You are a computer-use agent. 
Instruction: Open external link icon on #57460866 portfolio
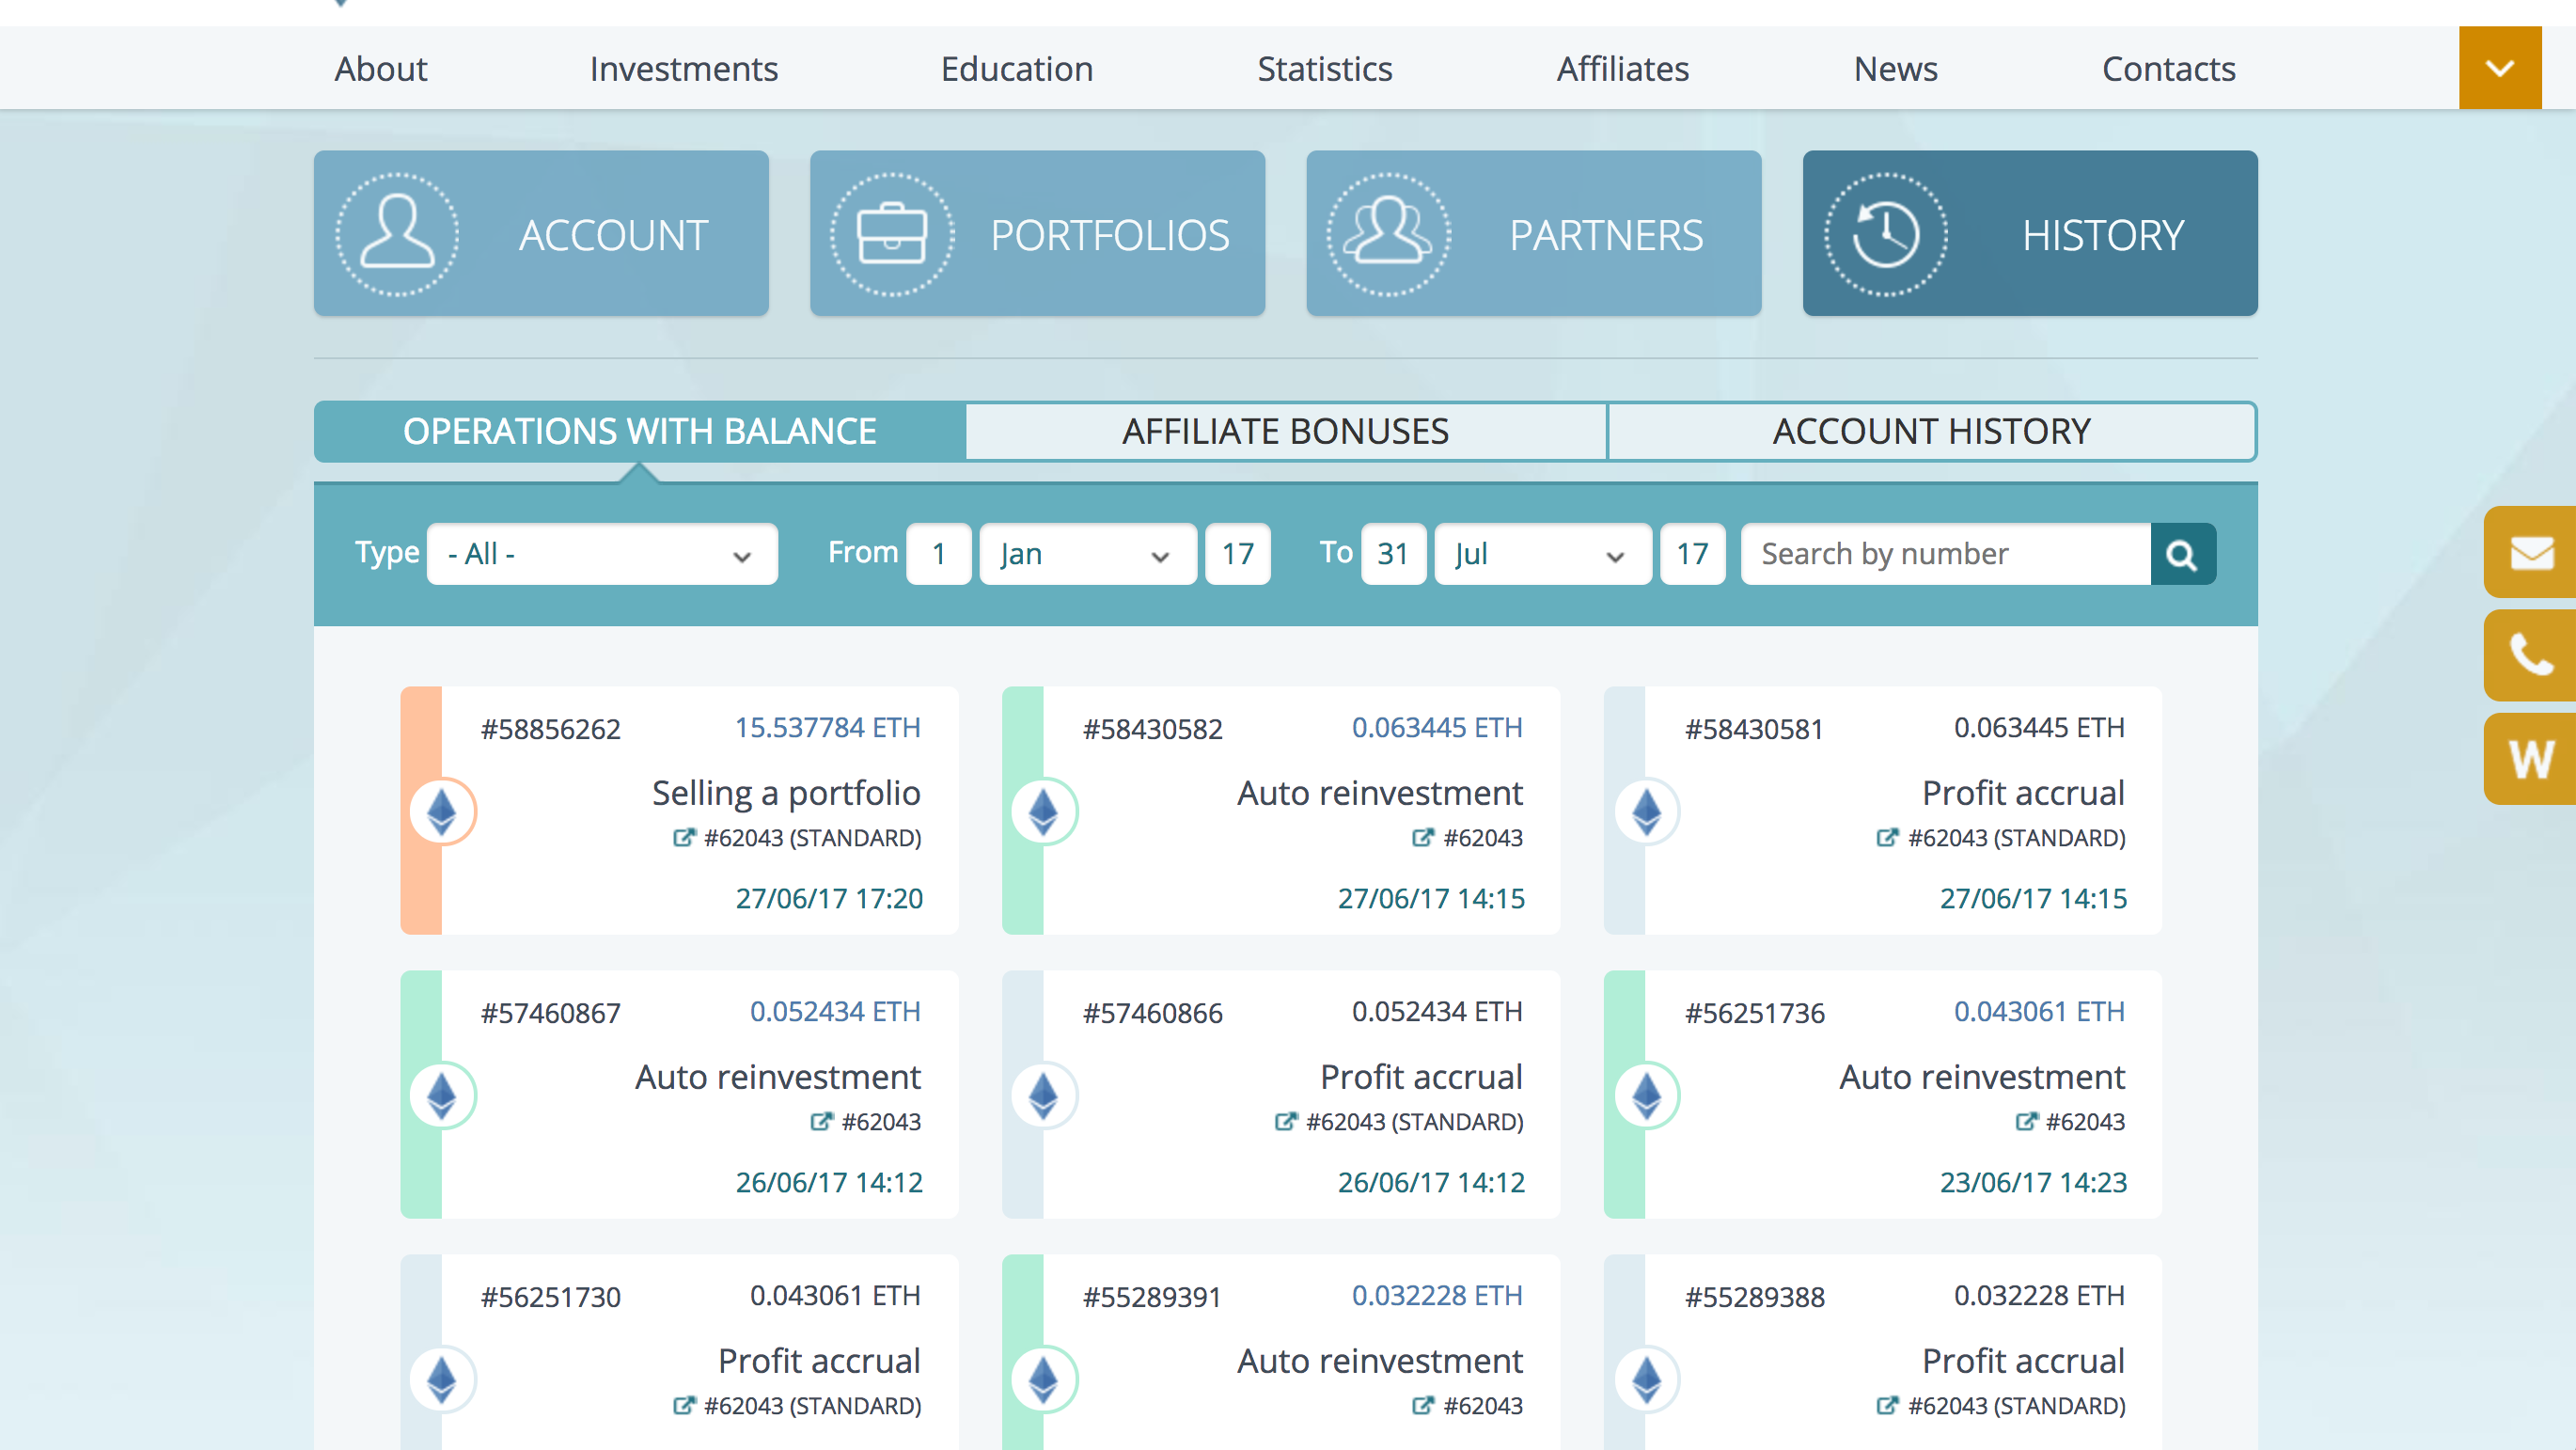pos(1286,1121)
